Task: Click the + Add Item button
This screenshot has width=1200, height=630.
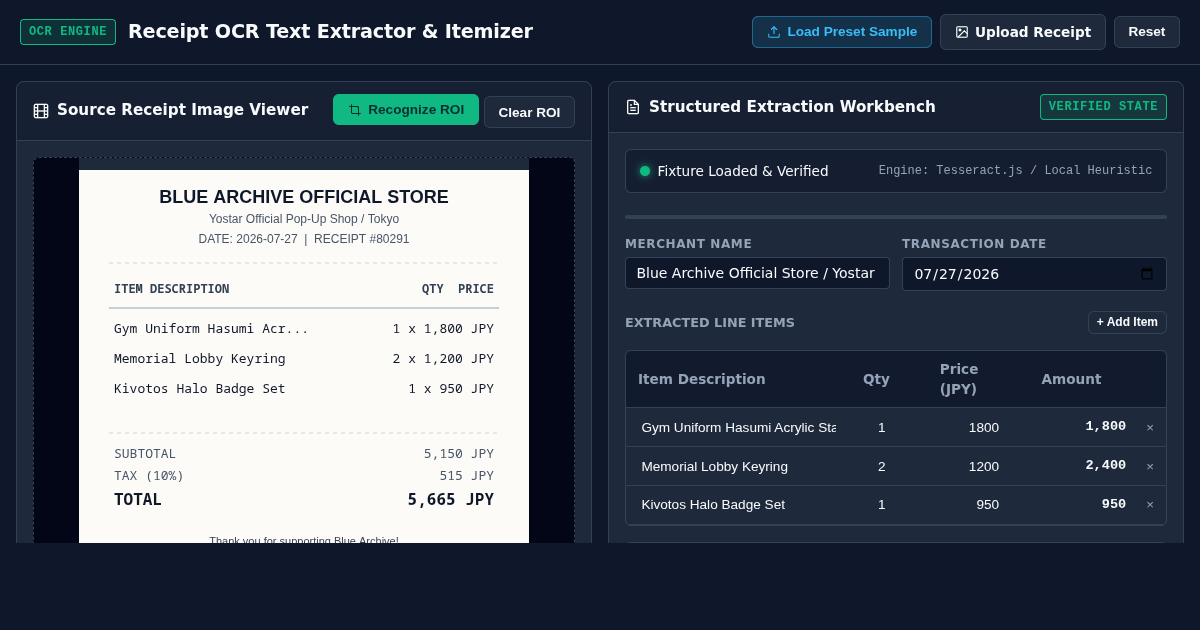Action: [x=1127, y=322]
